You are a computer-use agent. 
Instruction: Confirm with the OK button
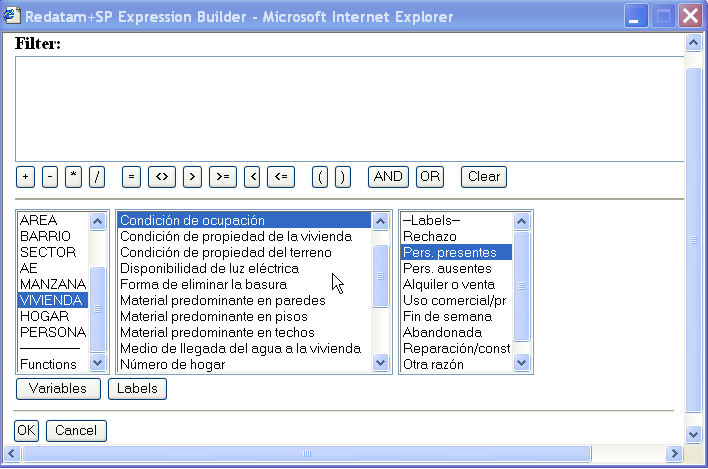(26, 430)
